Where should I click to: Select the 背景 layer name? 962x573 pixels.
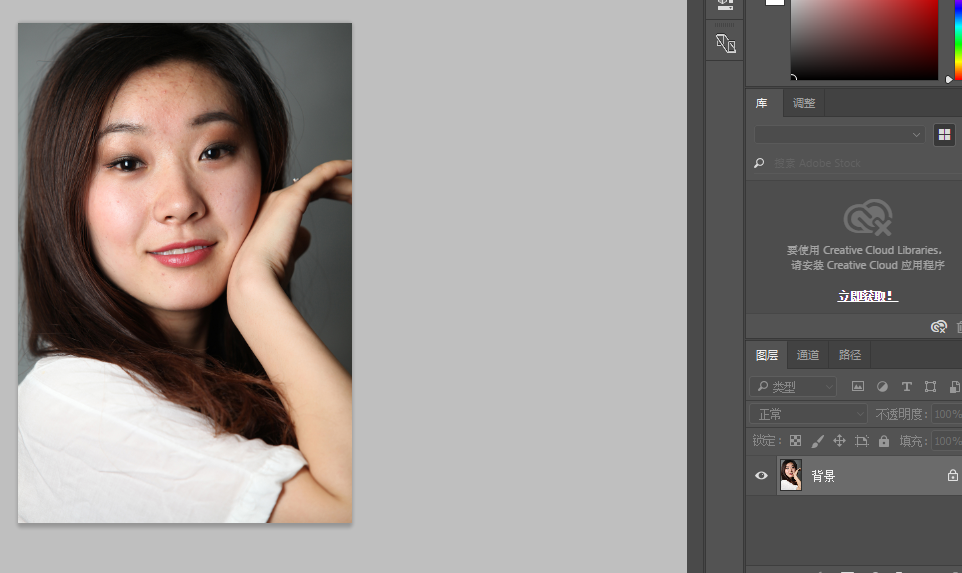pyautogui.click(x=823, y=476)
